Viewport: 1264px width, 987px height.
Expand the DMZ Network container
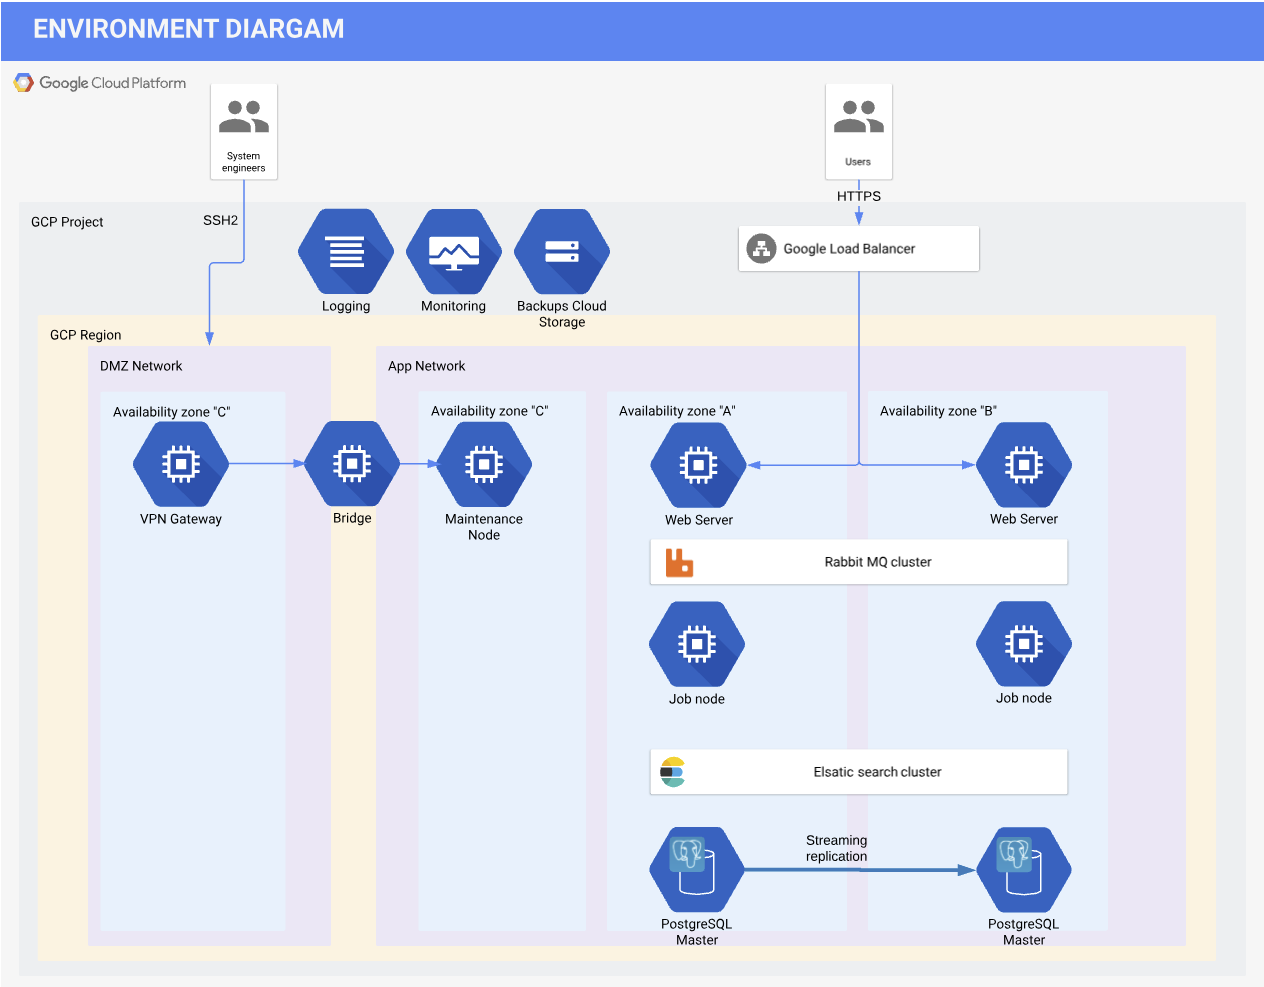[x=140, y=366]
